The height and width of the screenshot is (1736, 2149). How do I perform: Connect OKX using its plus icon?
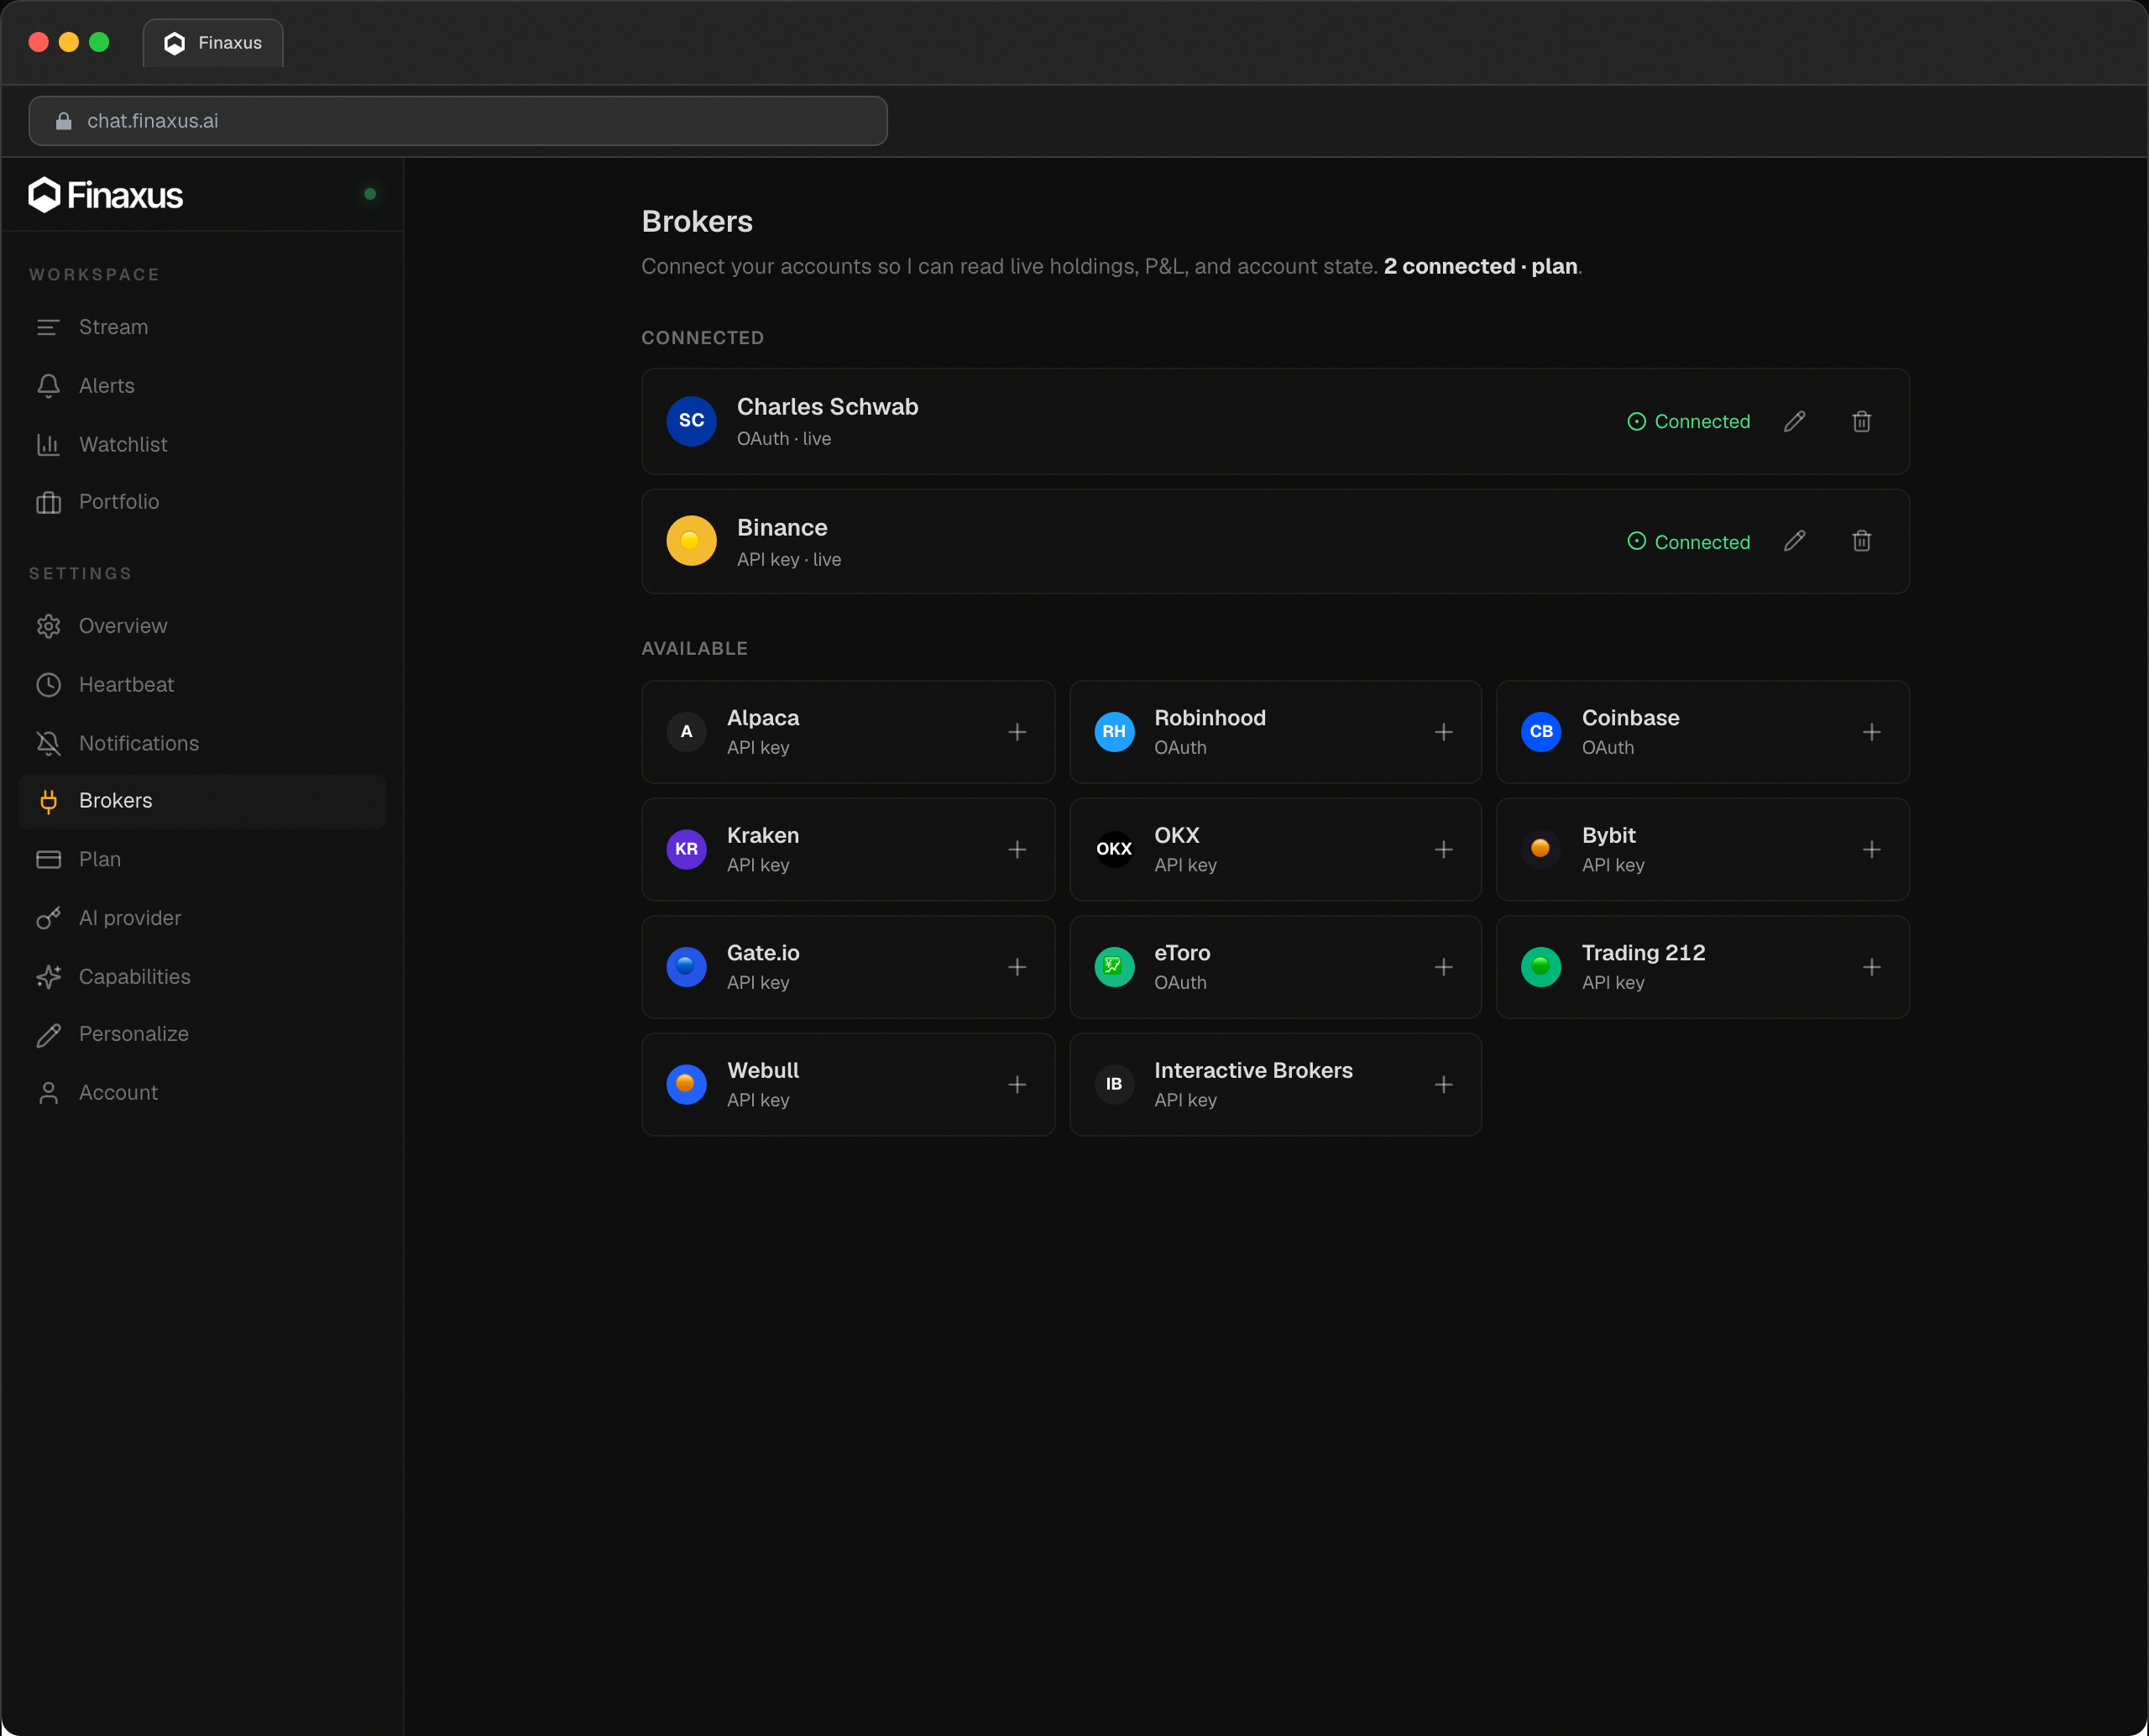(1443, 849)
